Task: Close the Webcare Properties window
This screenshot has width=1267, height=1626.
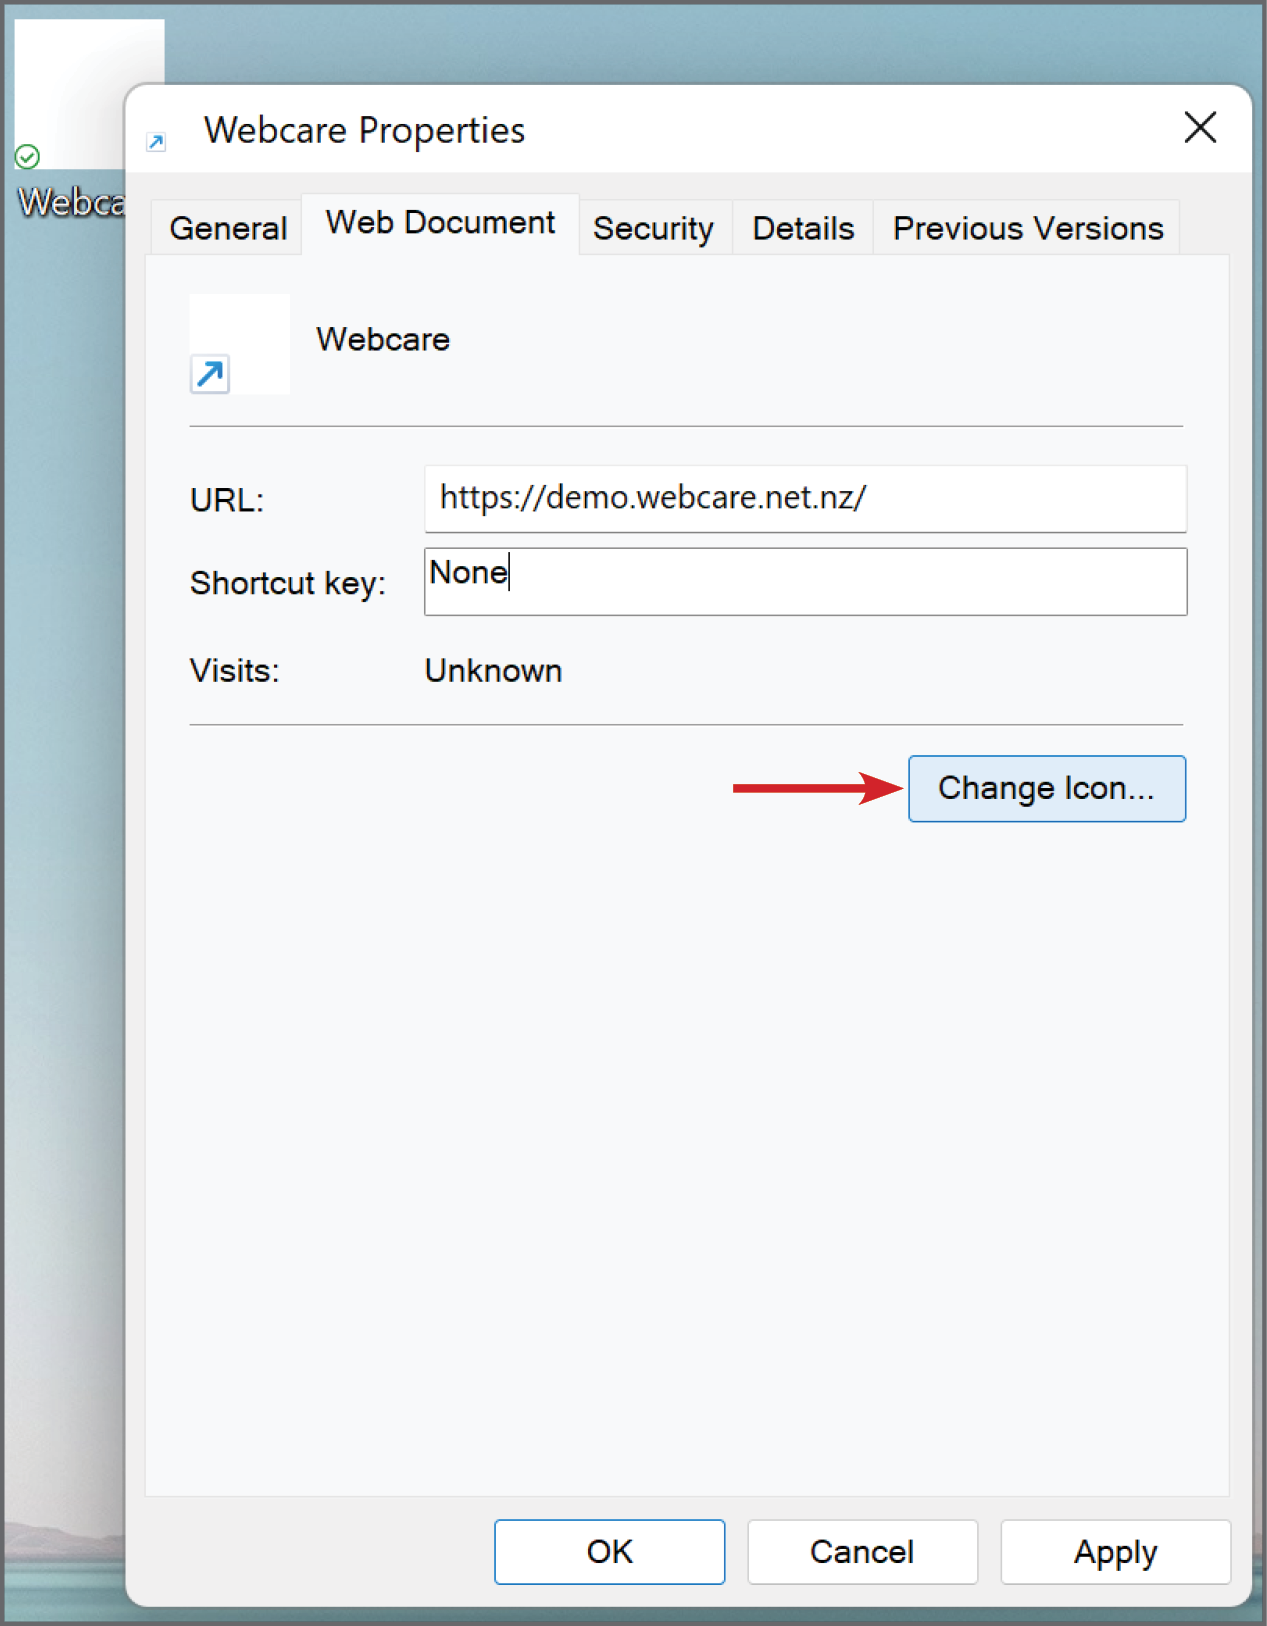Action: point(1200,128)
